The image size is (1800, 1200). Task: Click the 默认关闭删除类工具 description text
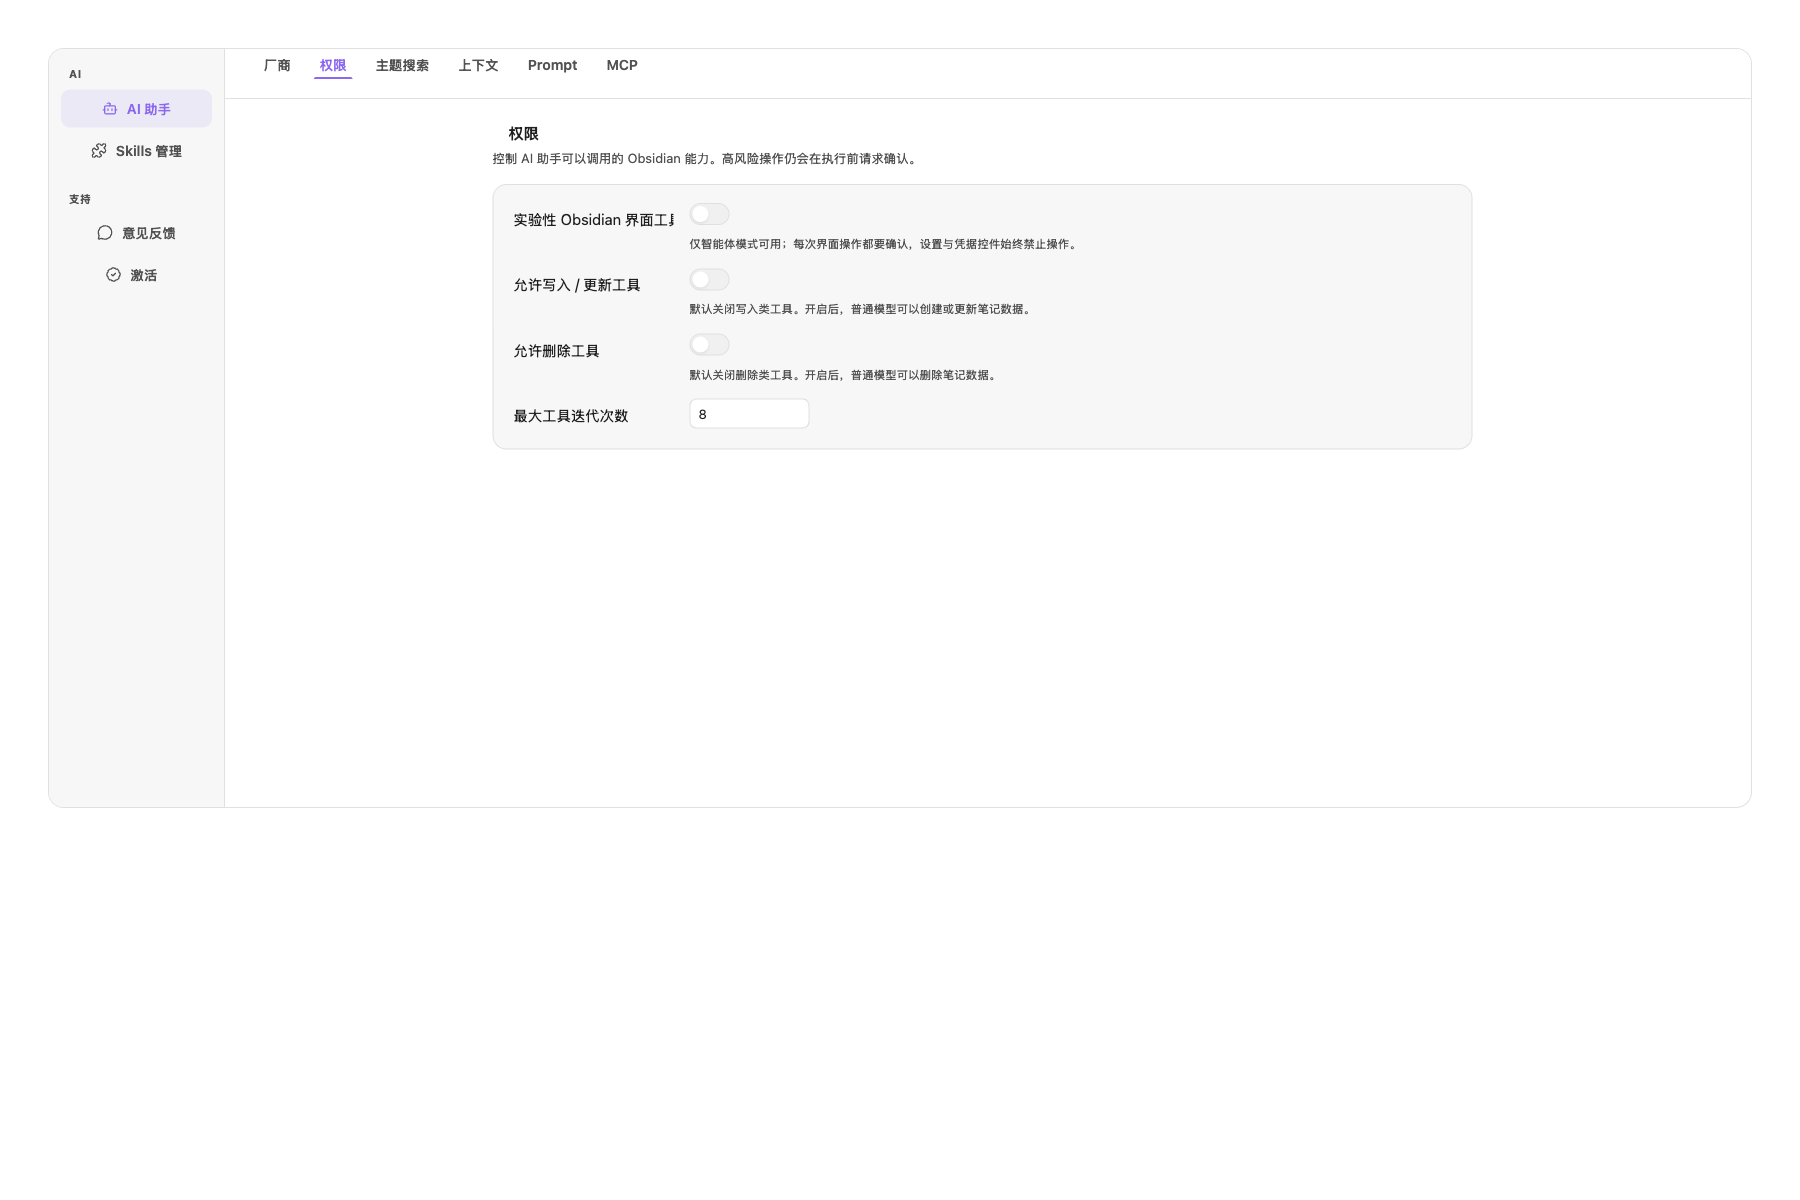coord(845,375)
